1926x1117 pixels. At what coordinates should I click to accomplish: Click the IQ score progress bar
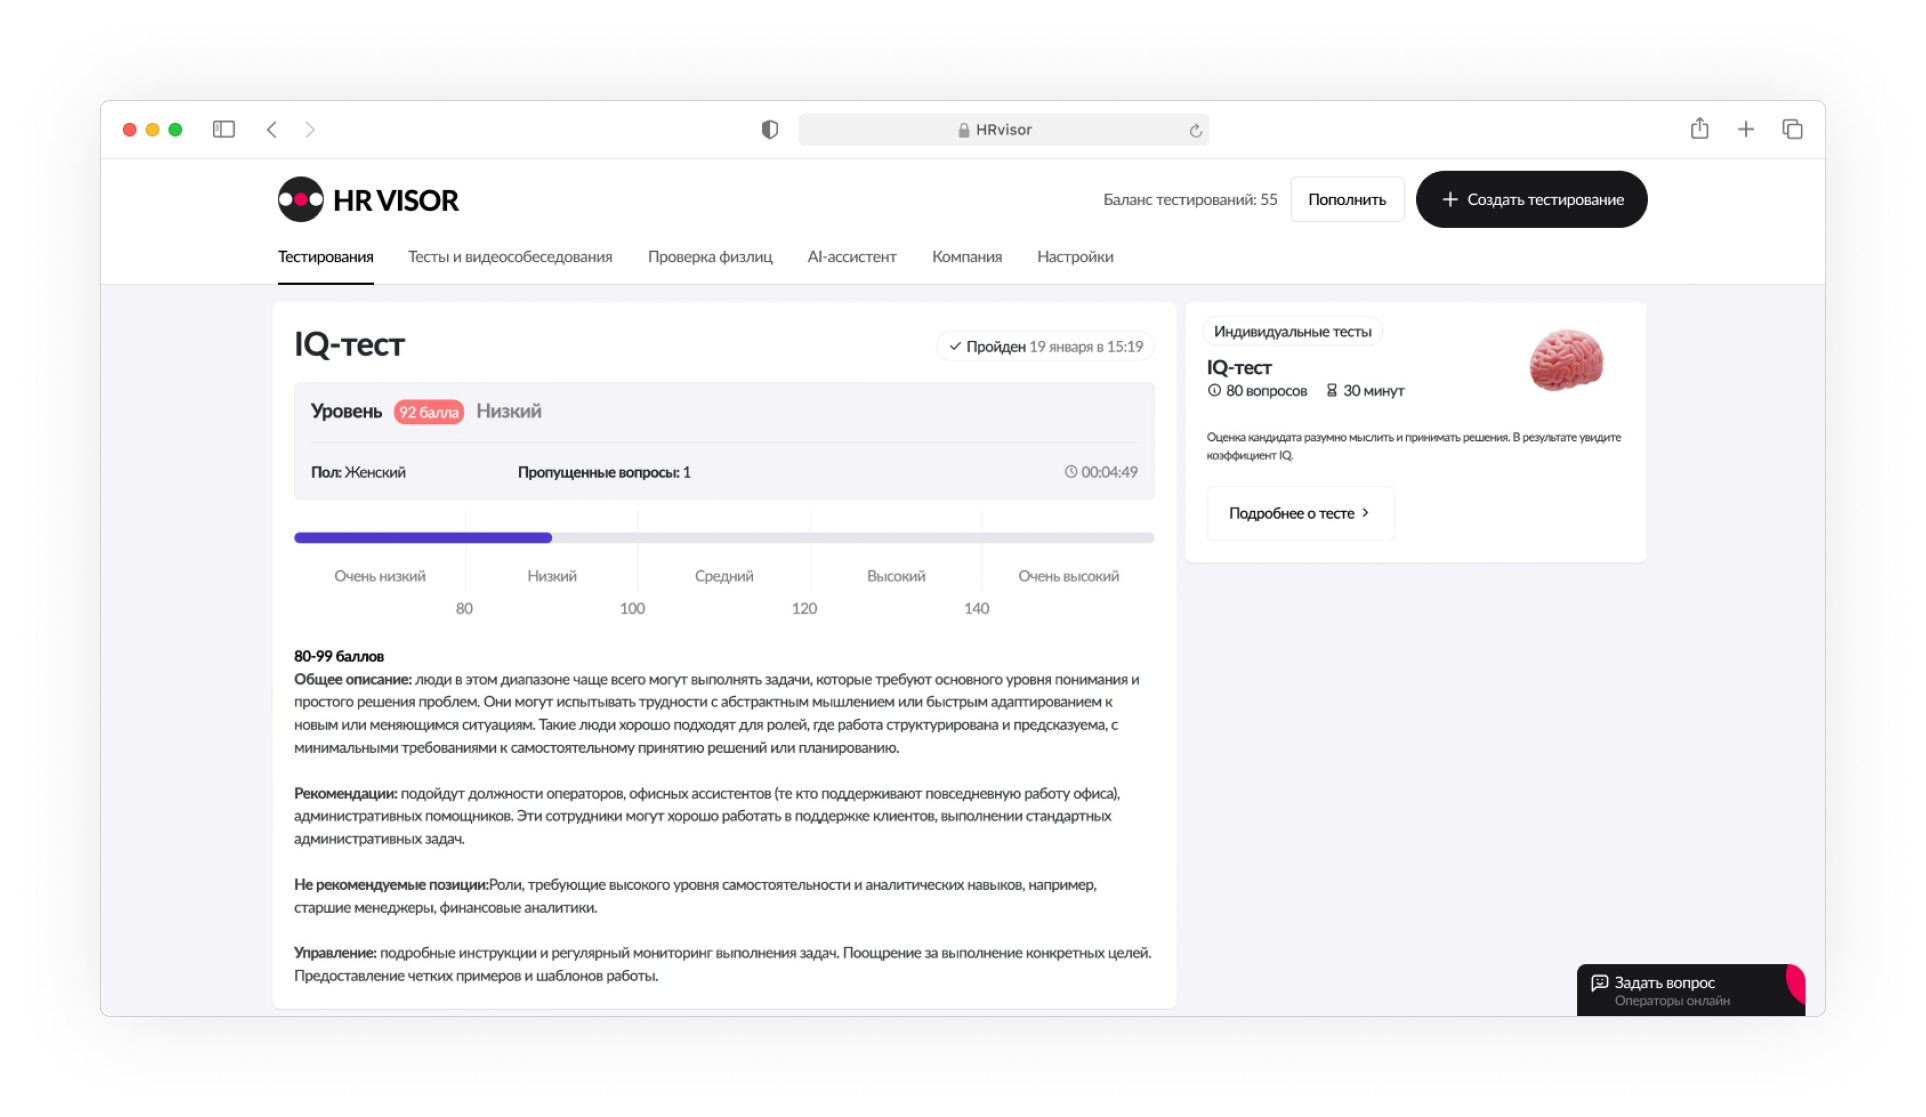(x=723, y=538)
